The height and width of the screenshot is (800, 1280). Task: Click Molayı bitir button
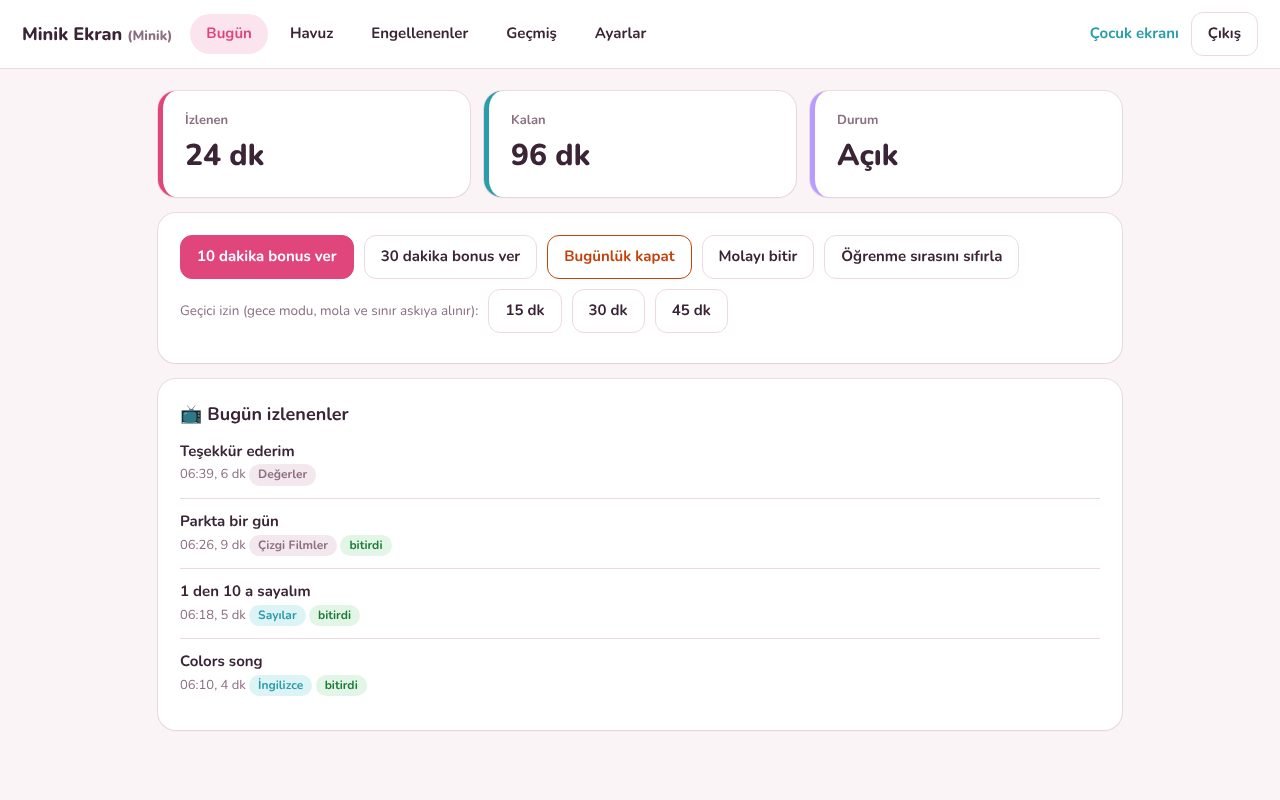(x=758, y=257)
